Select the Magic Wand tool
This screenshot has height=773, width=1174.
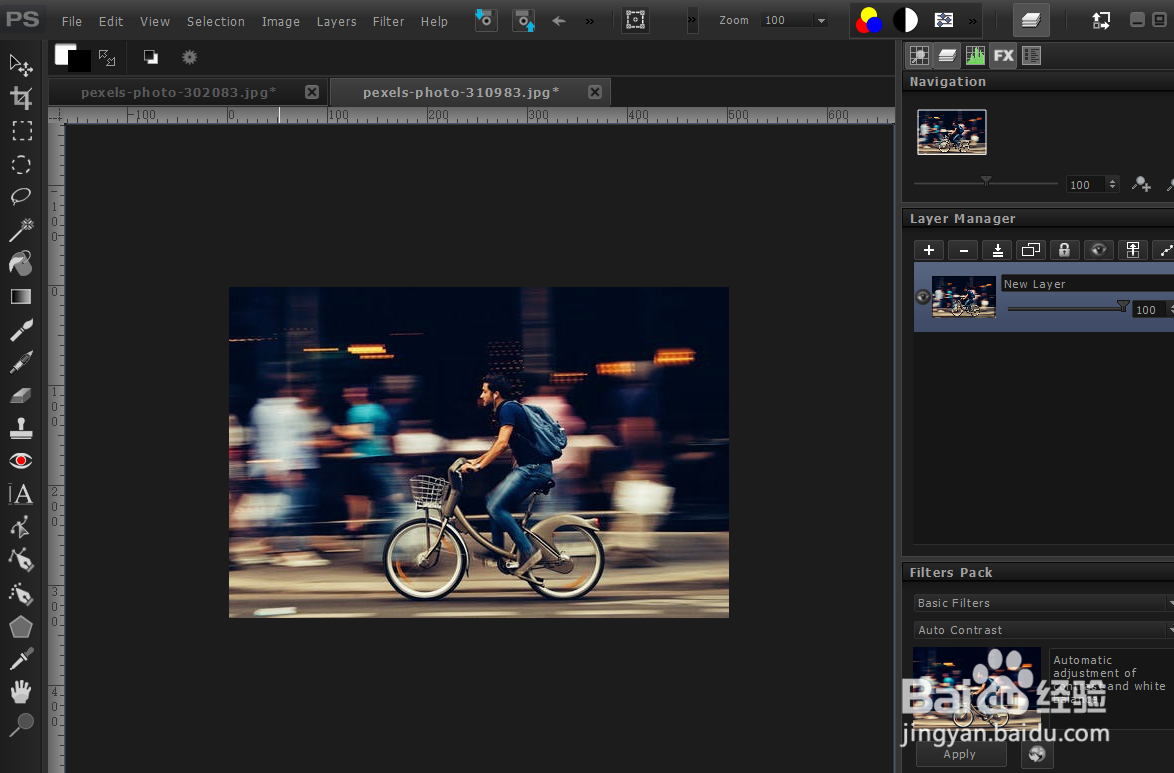(x=21, y=230)
